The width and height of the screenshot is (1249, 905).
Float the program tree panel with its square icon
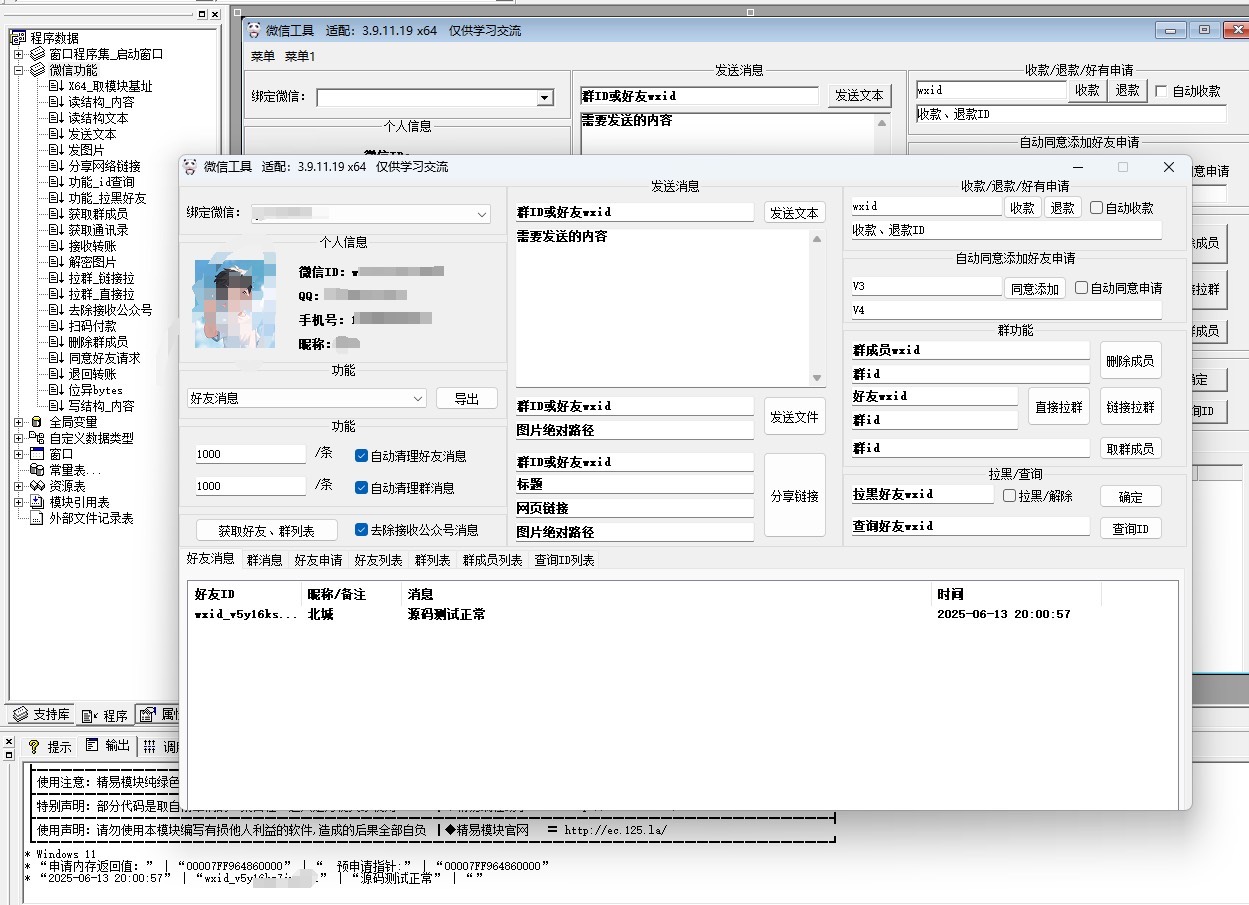202,14
